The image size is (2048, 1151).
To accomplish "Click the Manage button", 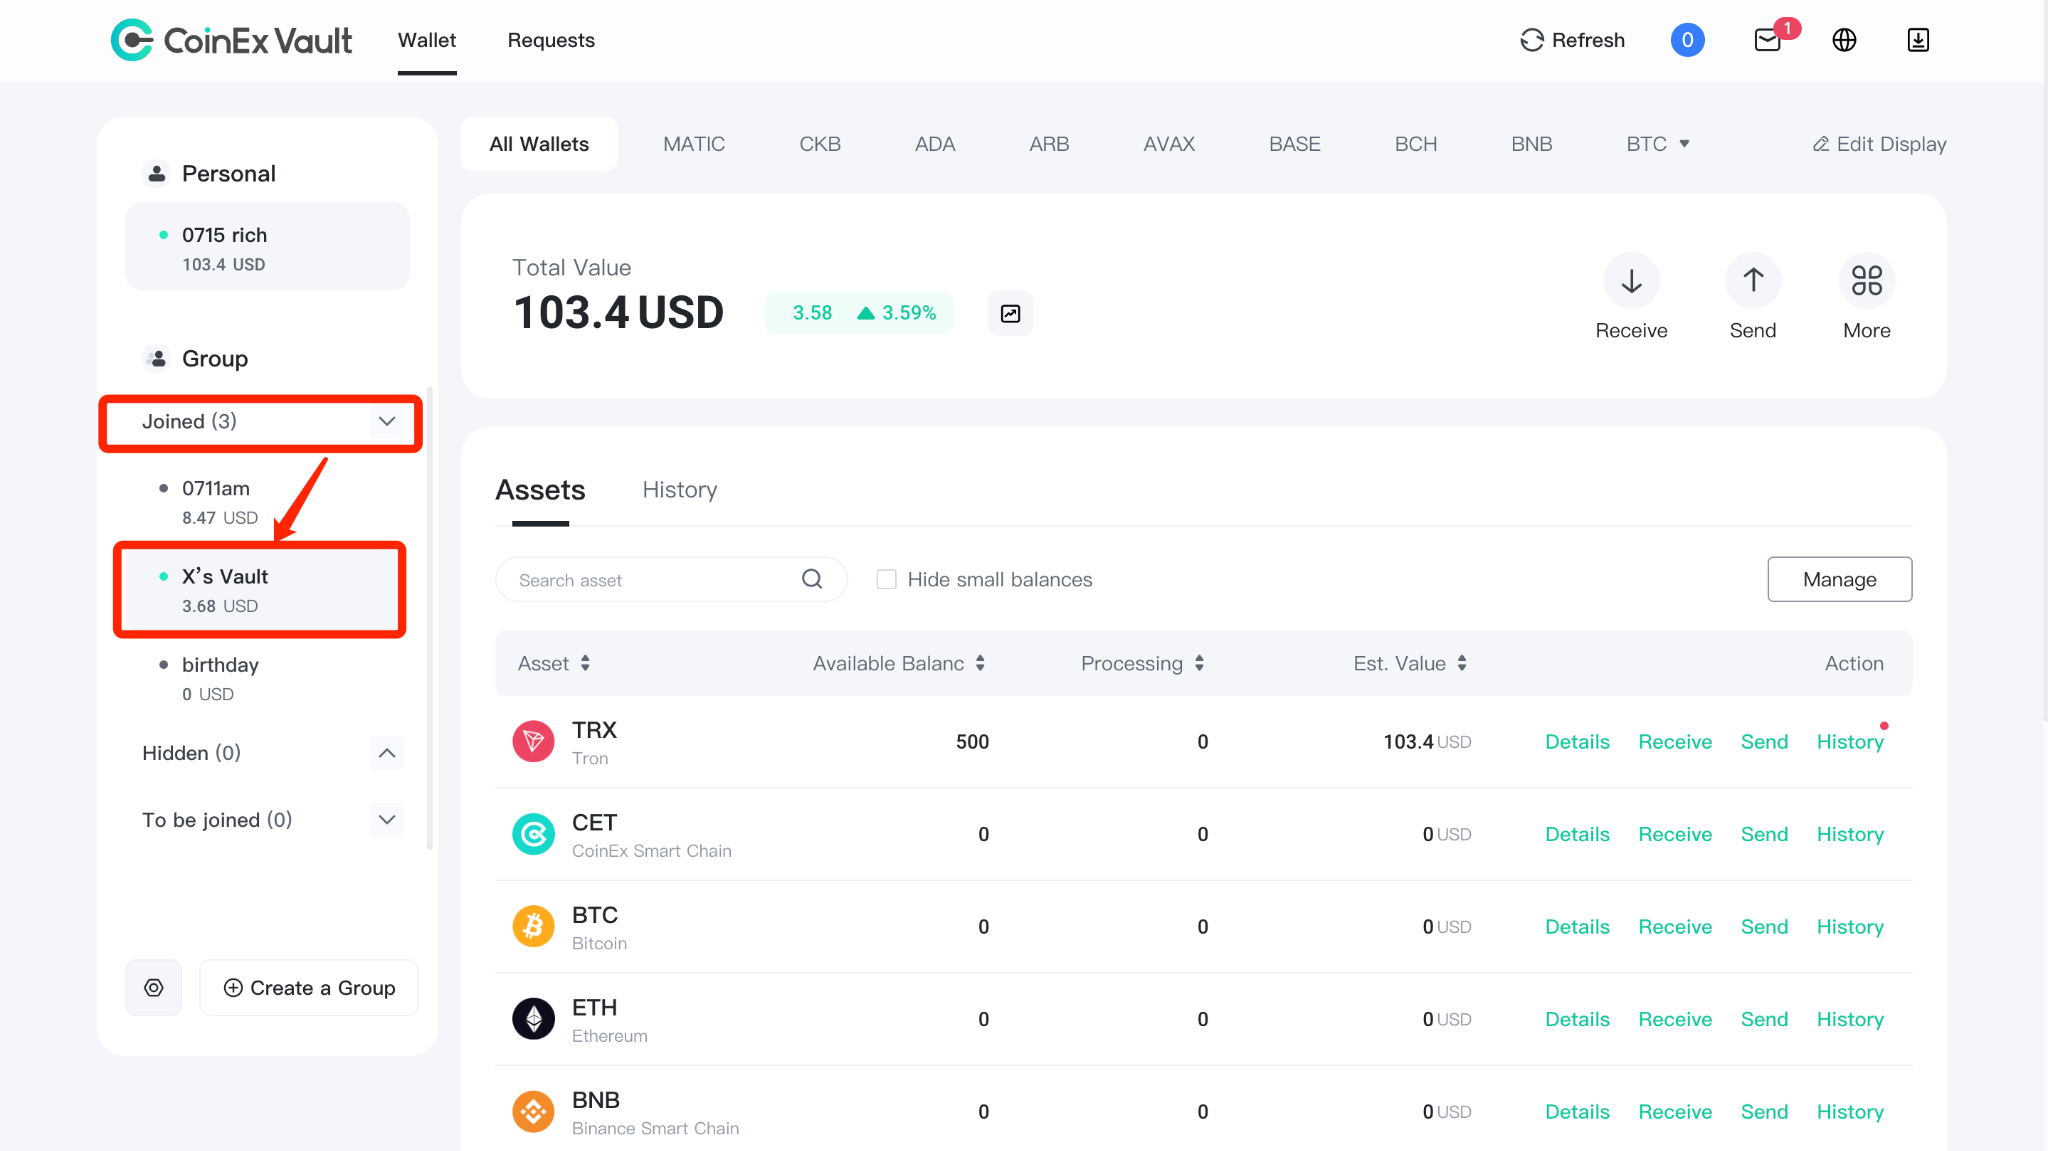I will [x=1839, y=579].
